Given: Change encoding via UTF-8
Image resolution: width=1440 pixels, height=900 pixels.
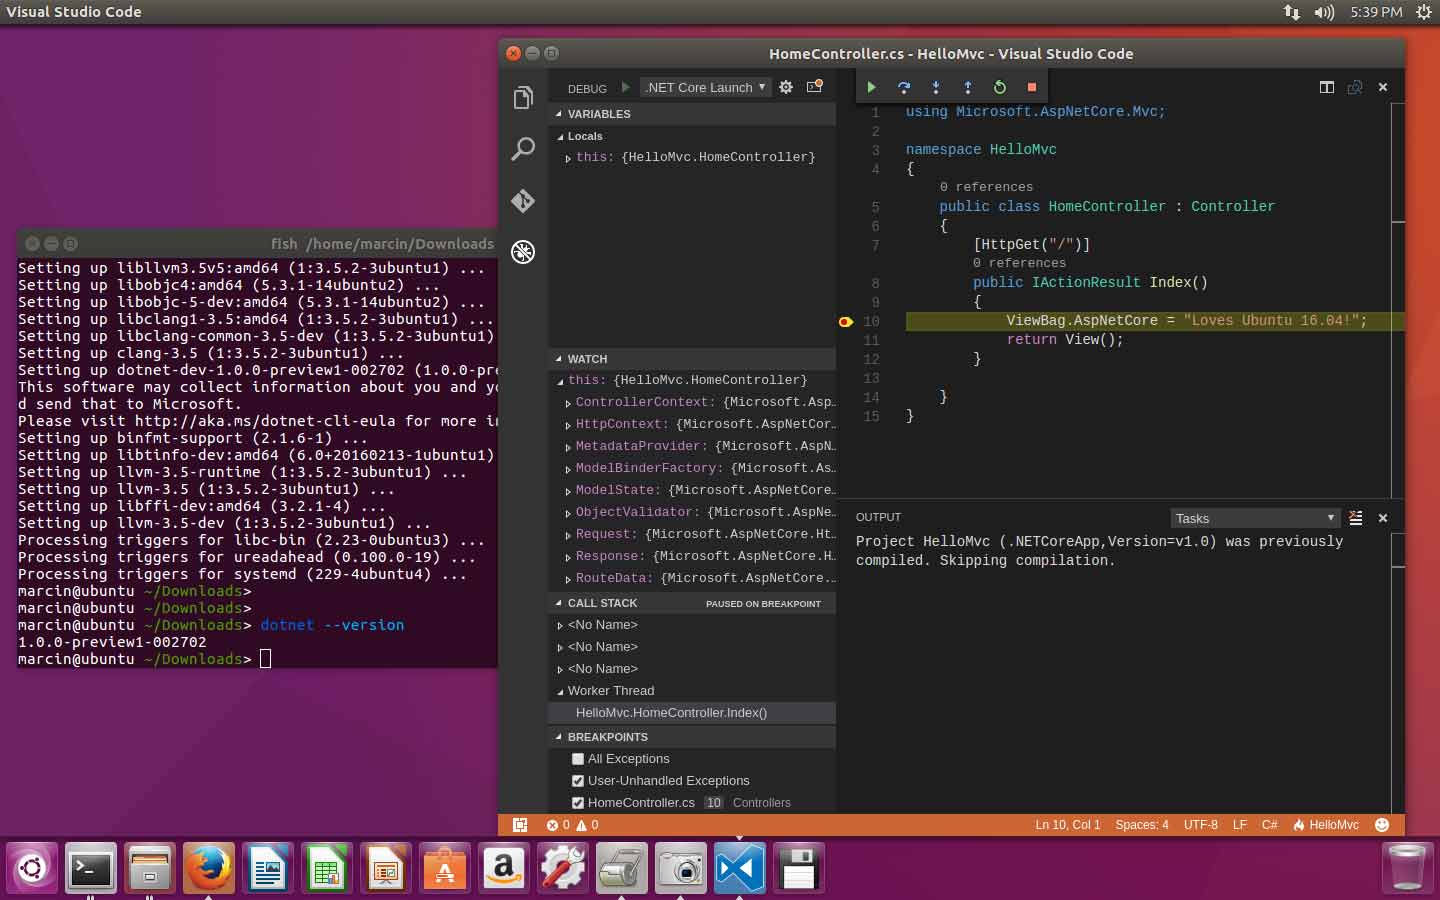Looking at the screenshot, I should (1200, 825).
